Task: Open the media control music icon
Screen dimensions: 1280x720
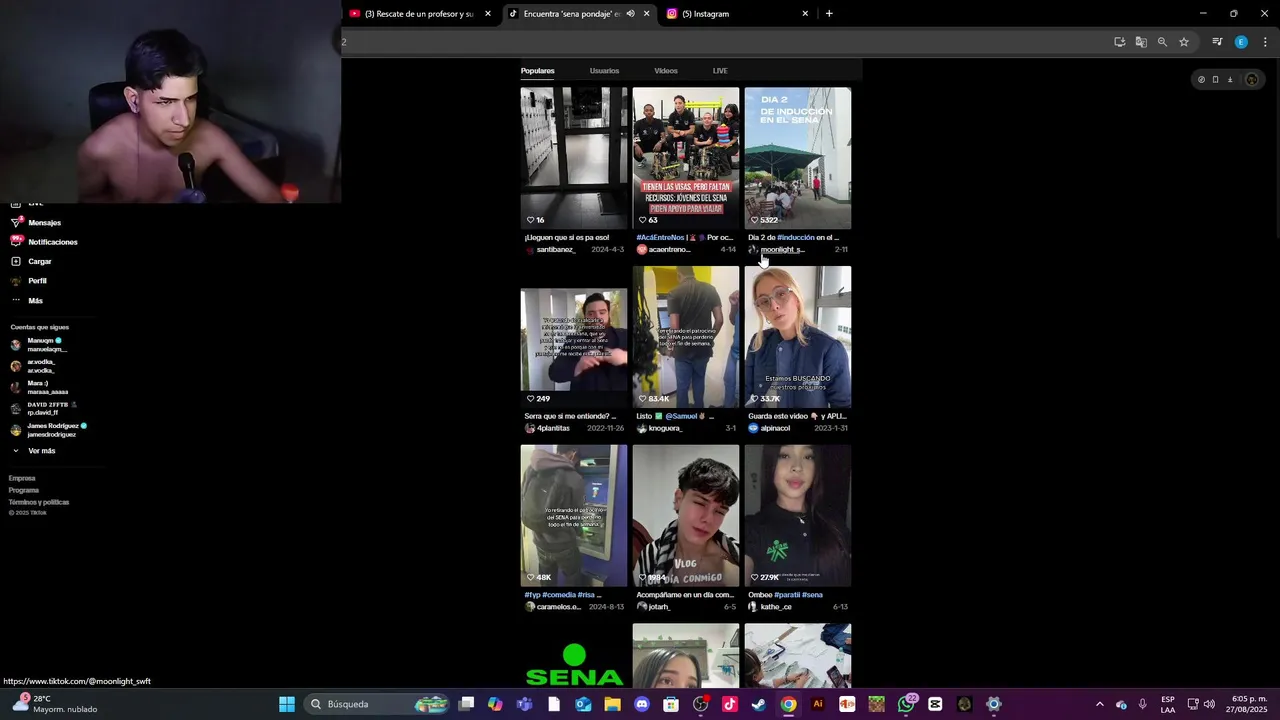Action: tap(1217, 42)
